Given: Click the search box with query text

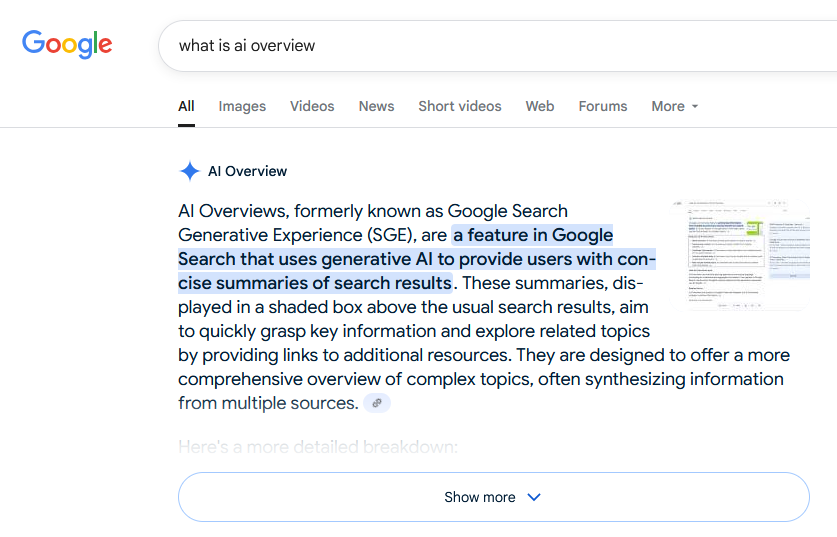Looking at the screenshot, I should click(x=498, y=46).
